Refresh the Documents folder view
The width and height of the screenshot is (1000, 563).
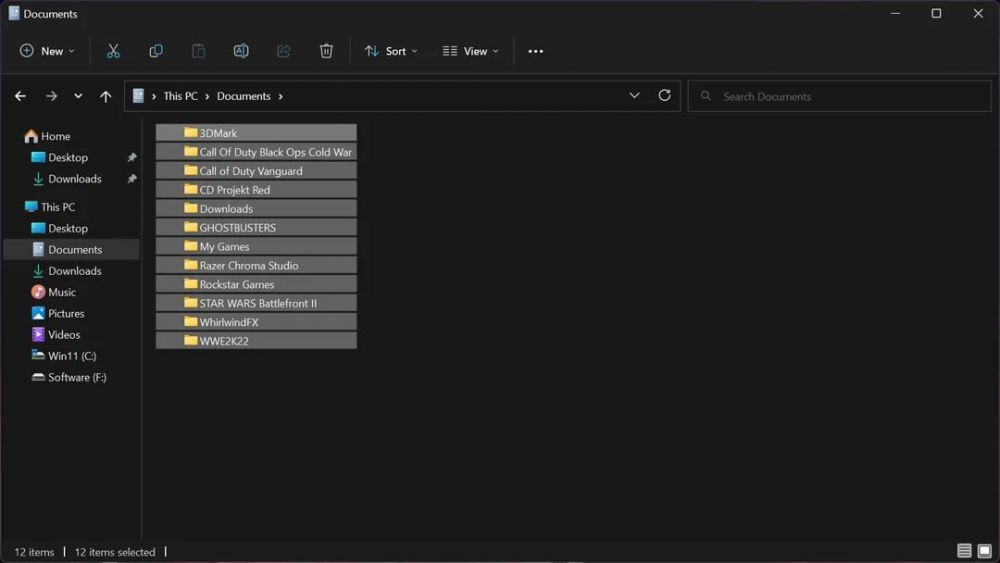(x=664, y=96)
